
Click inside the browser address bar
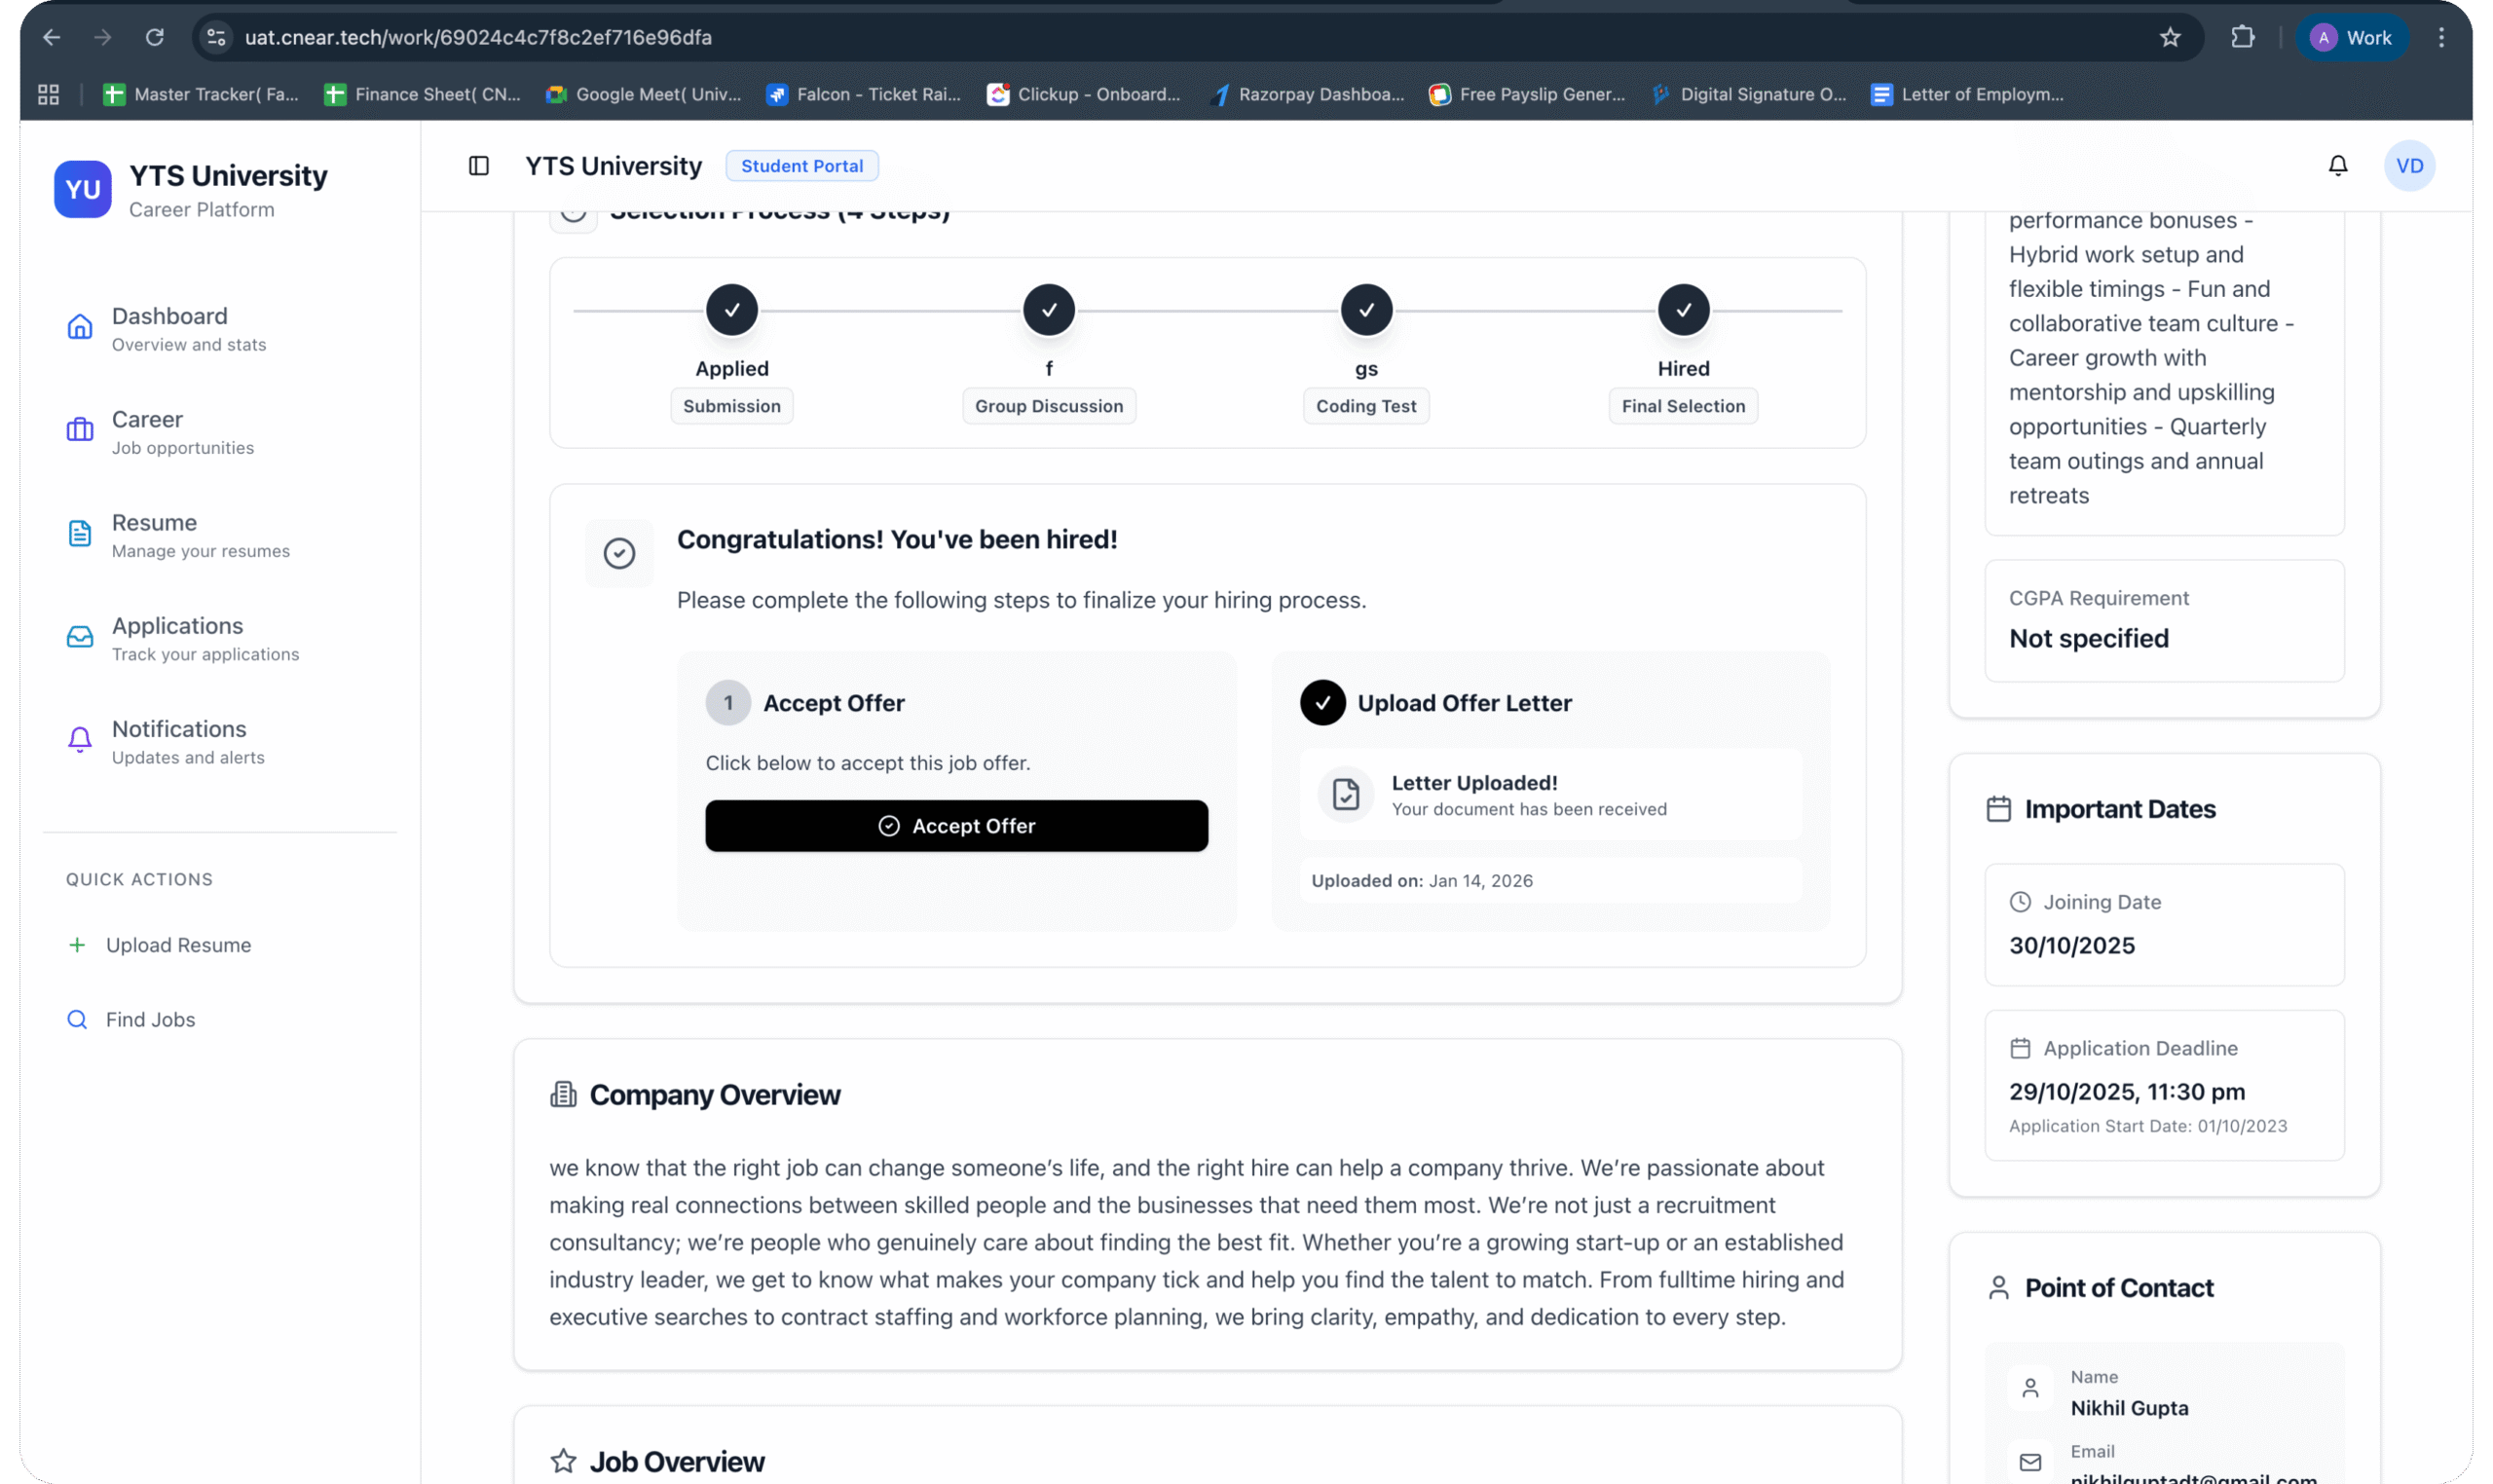[x=700, y=37]
